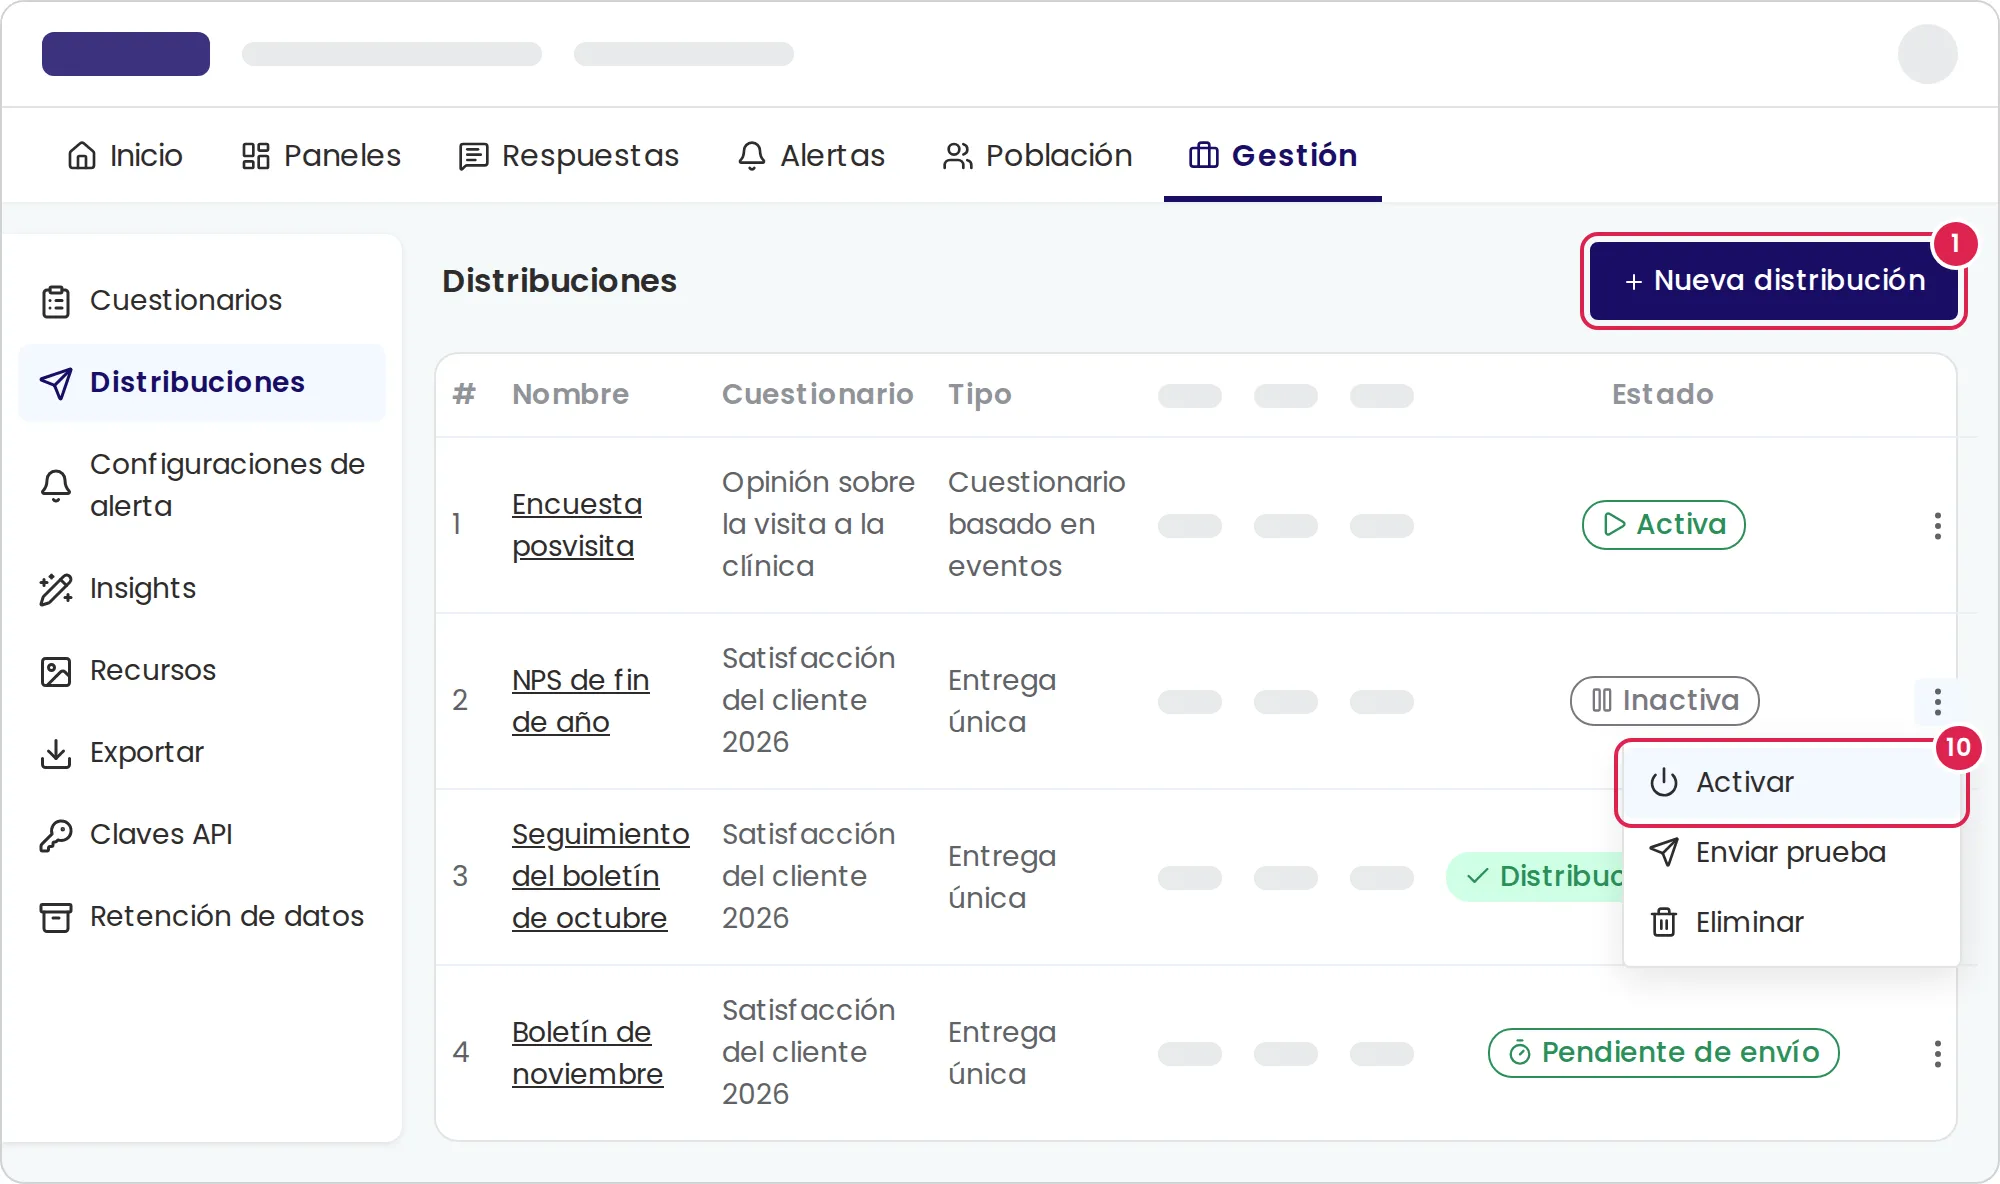Click the Pendiente de envío status badge

1664,1054
